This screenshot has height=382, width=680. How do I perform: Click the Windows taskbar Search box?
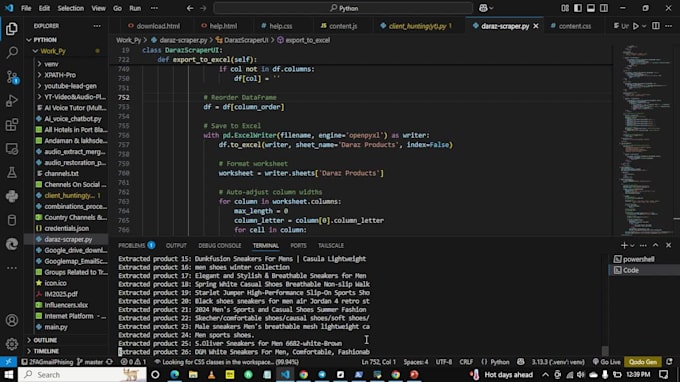pos(82,375)
